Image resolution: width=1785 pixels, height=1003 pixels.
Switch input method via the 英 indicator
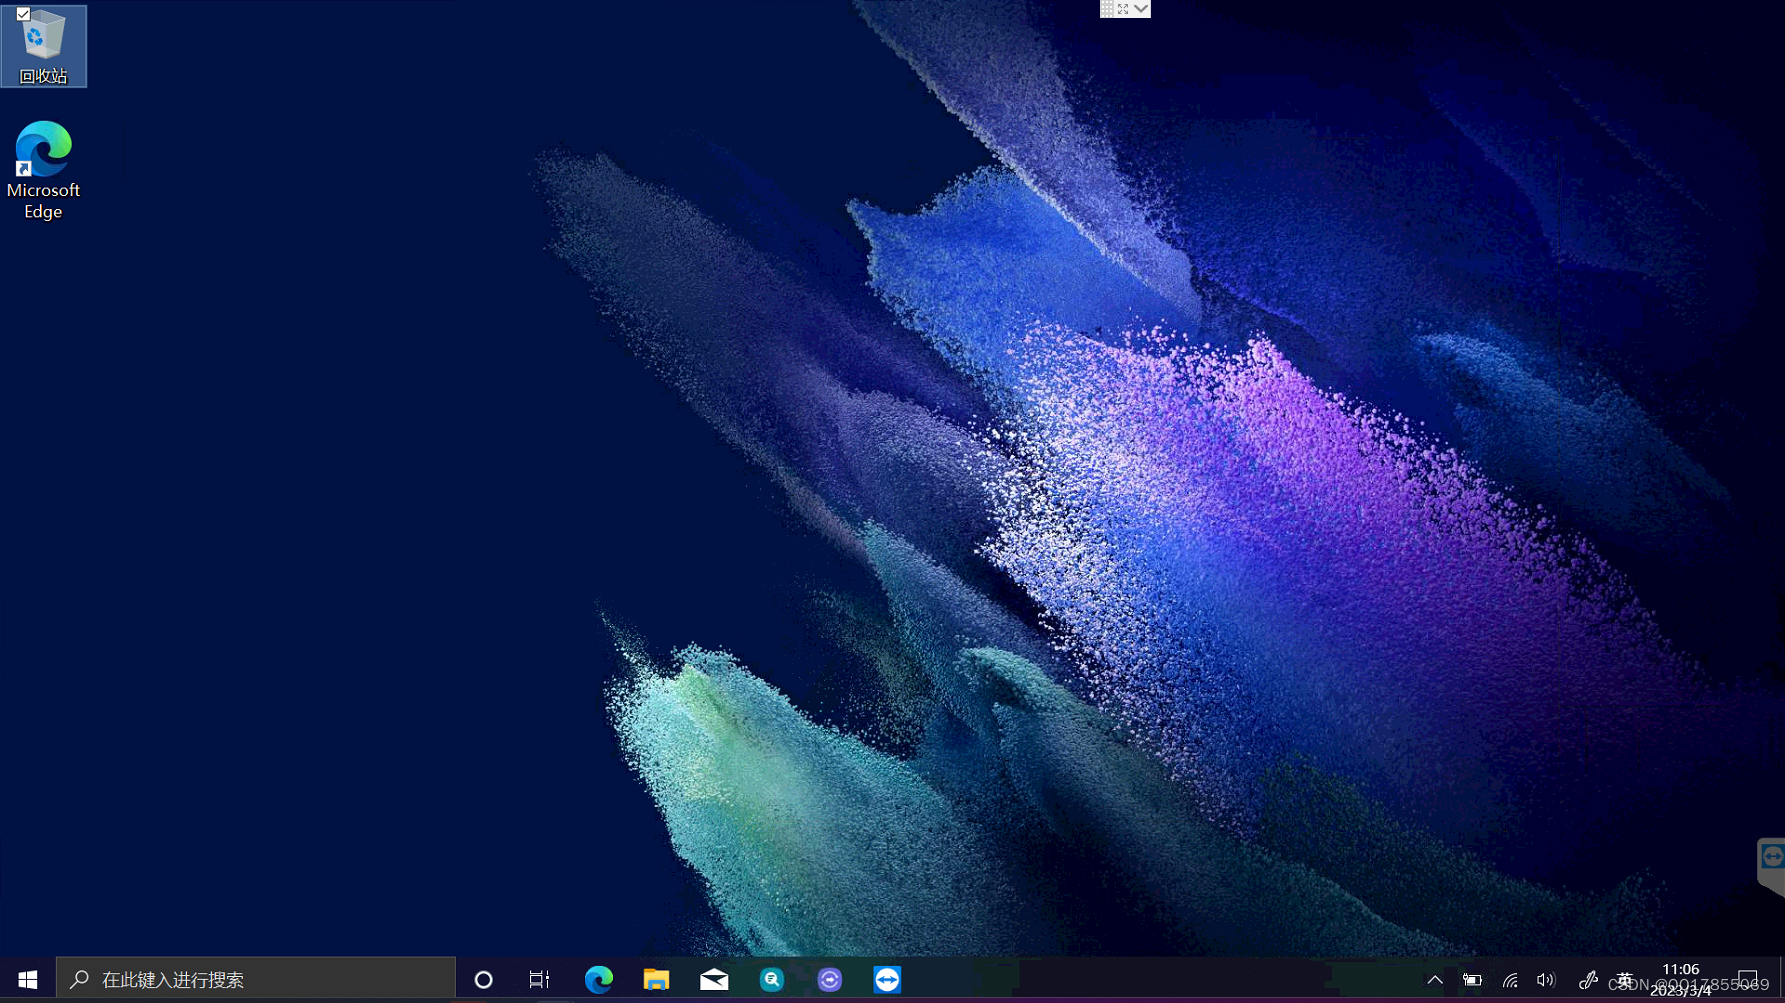1626,980
